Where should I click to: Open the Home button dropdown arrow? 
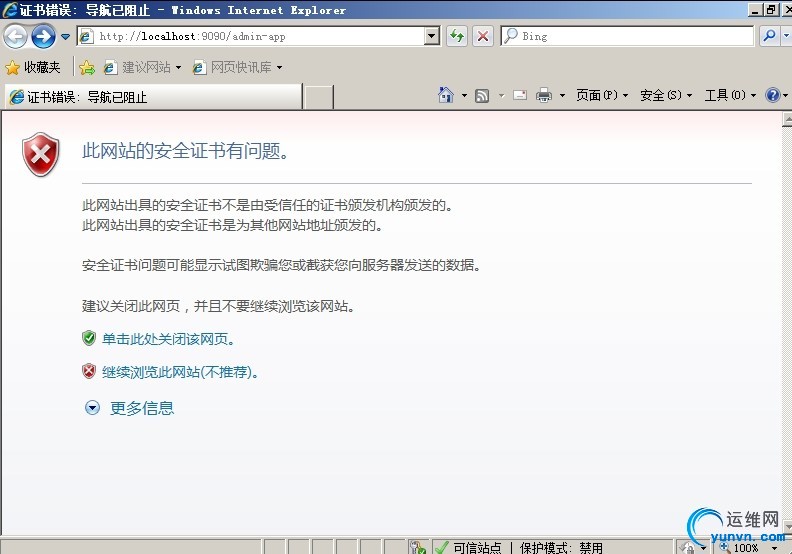coord(464,95)
